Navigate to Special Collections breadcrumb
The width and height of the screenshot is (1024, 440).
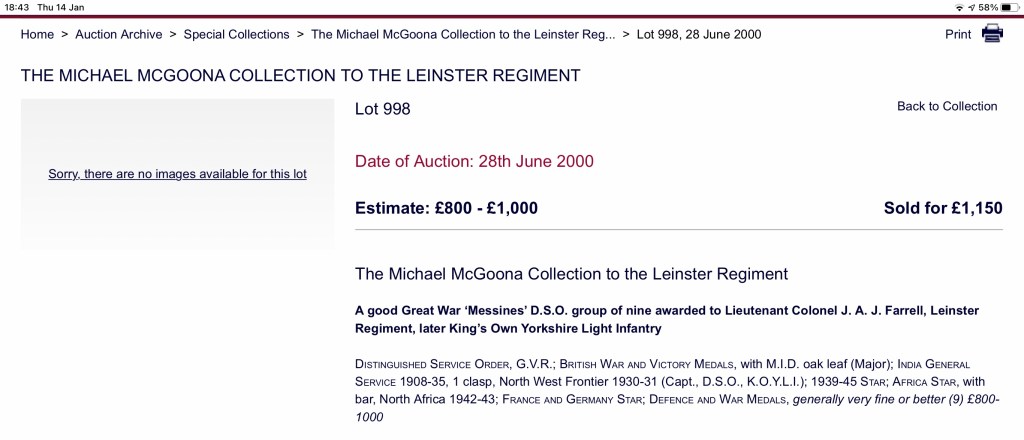click(x=236, y=34)
